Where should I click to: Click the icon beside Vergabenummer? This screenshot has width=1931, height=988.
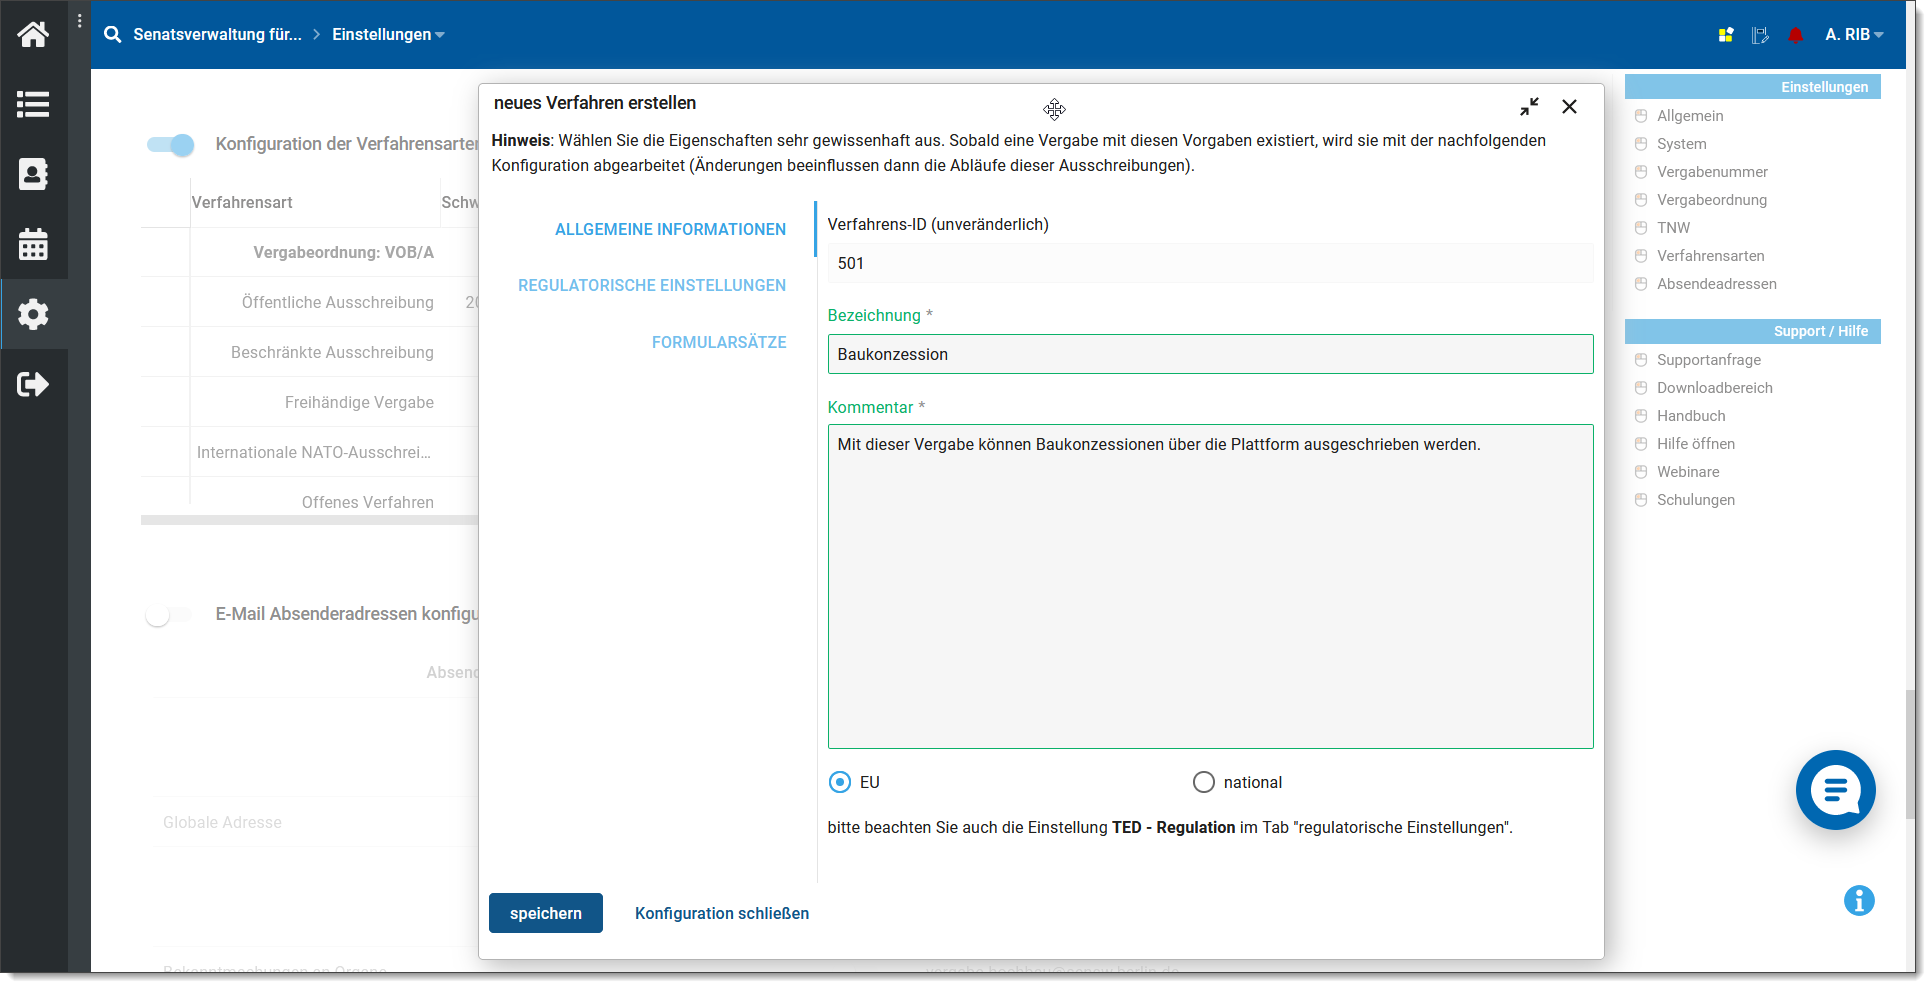click(x=1641, y=172)
